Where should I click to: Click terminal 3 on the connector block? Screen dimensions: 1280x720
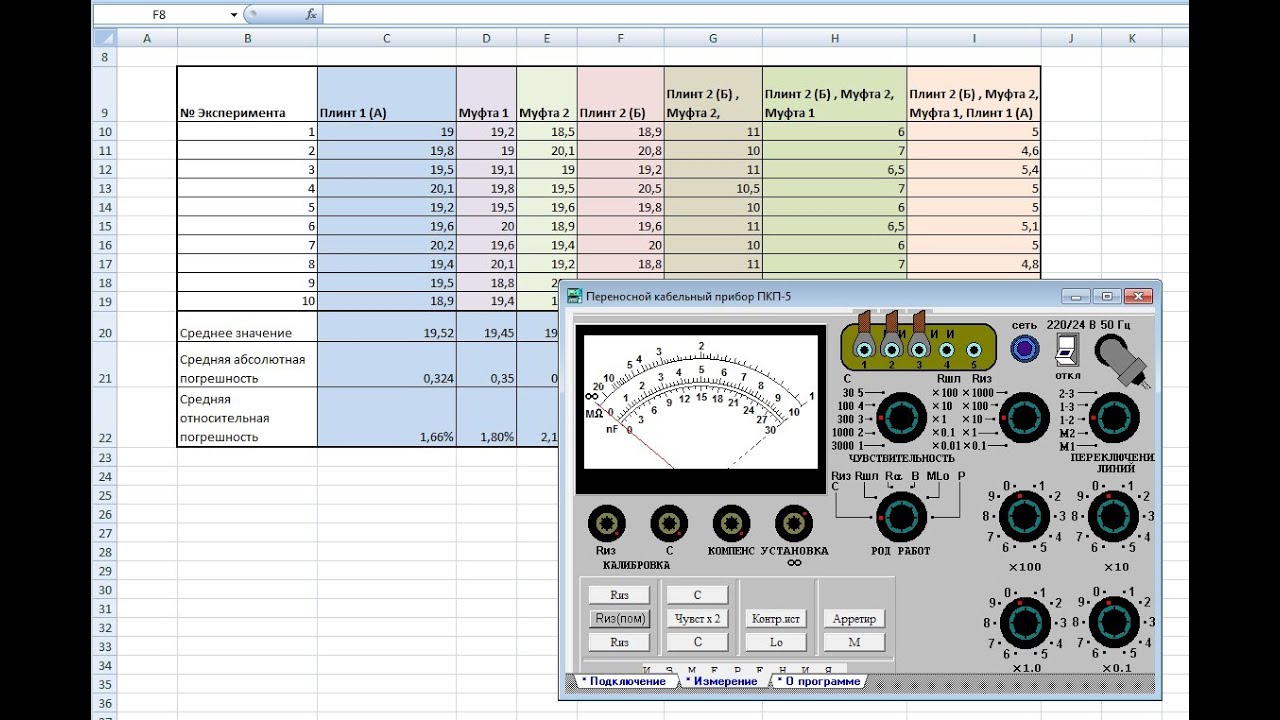pos(920,349)
